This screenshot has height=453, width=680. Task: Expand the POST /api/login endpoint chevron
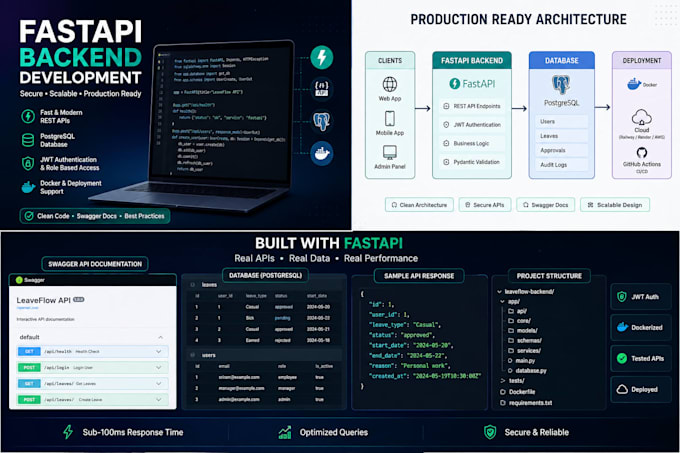(159, 368)
